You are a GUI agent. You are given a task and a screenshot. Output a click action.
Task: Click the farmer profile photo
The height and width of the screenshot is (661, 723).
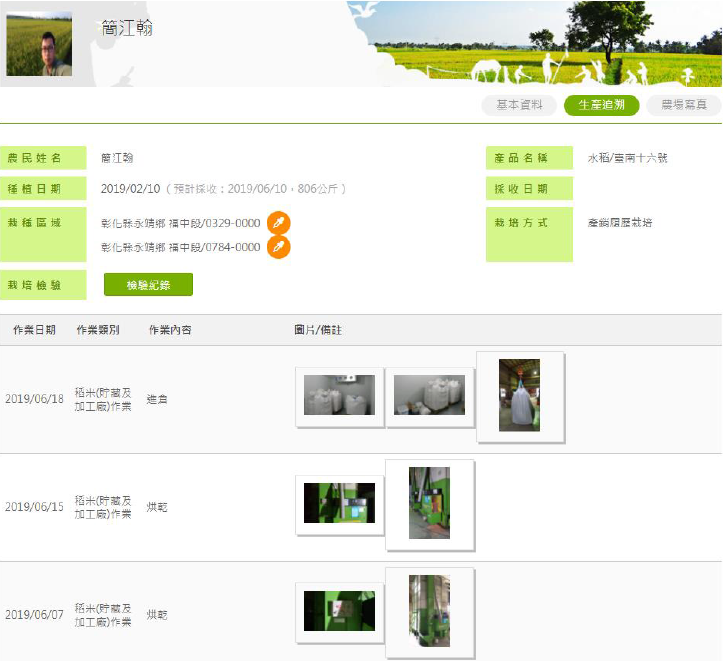[x=39, y=43]
